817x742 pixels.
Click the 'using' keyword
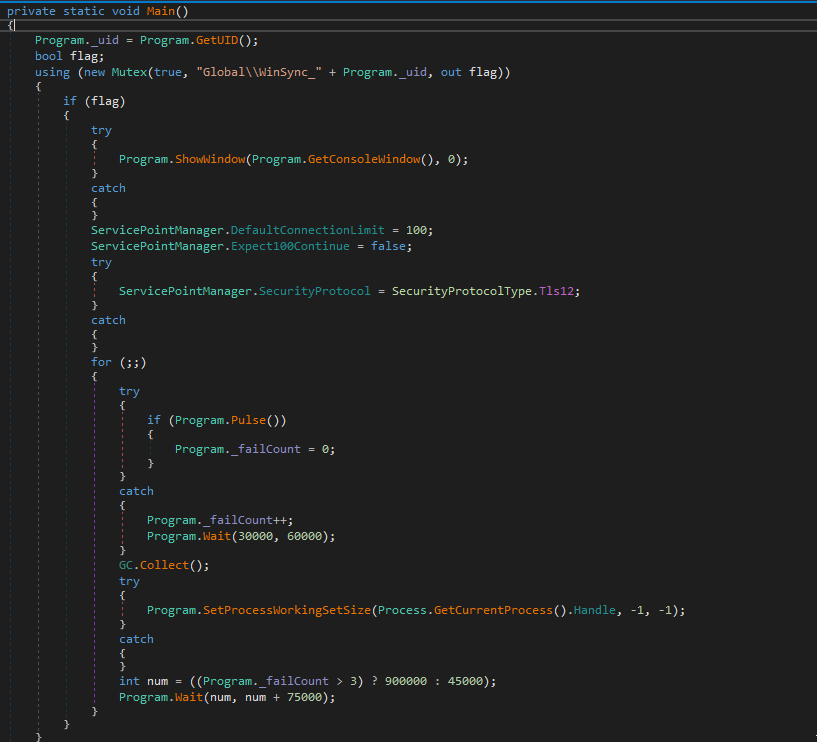(52, 72)
